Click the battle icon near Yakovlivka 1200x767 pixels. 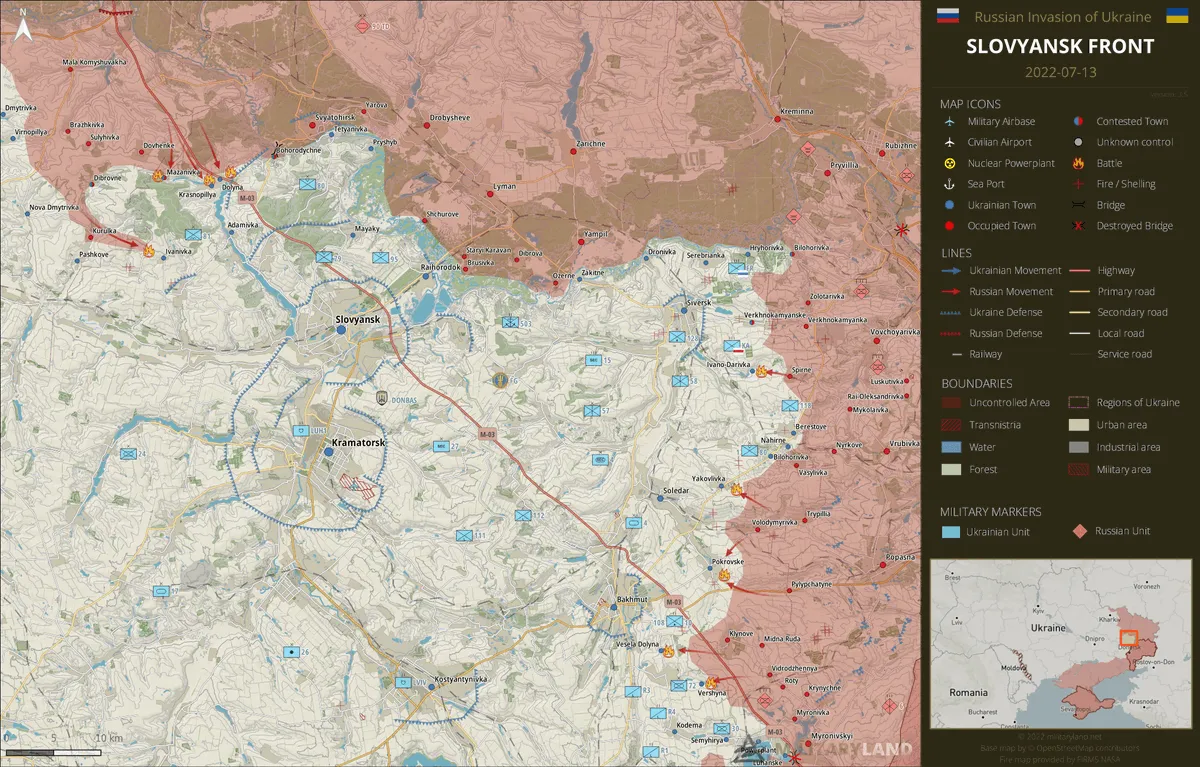coord(737,490)
